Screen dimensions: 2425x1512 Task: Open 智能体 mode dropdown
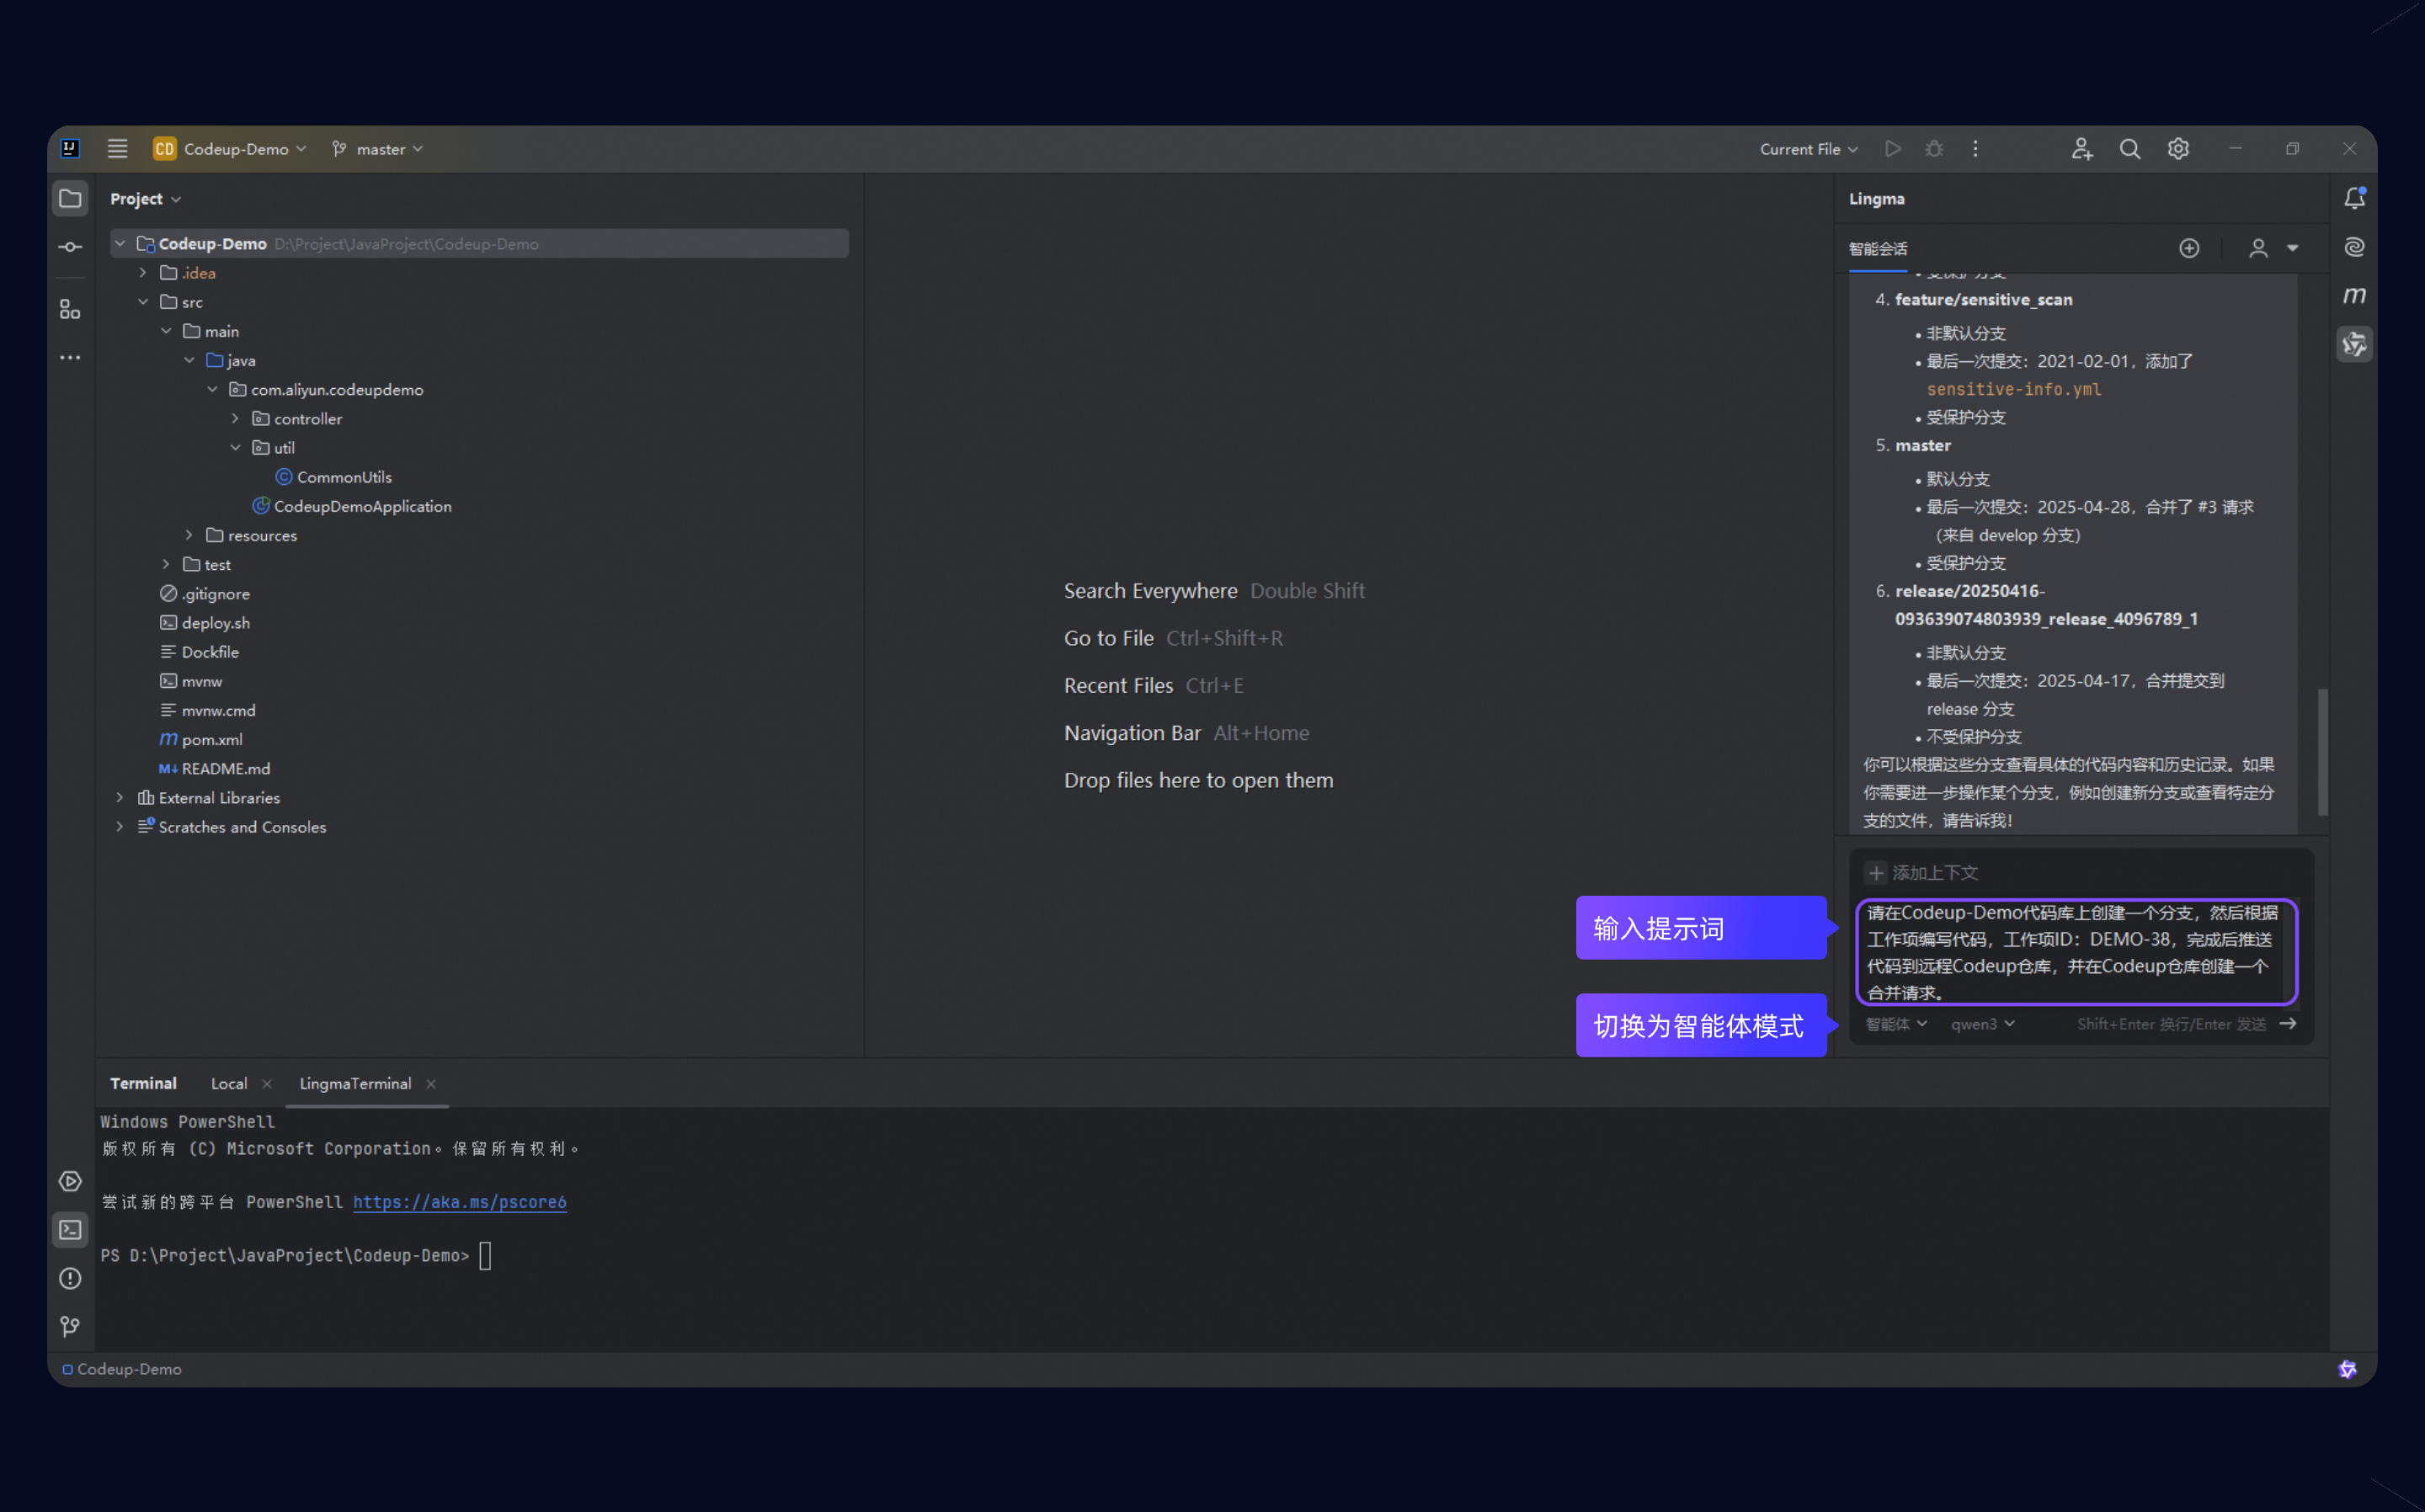(1896, 1024)
